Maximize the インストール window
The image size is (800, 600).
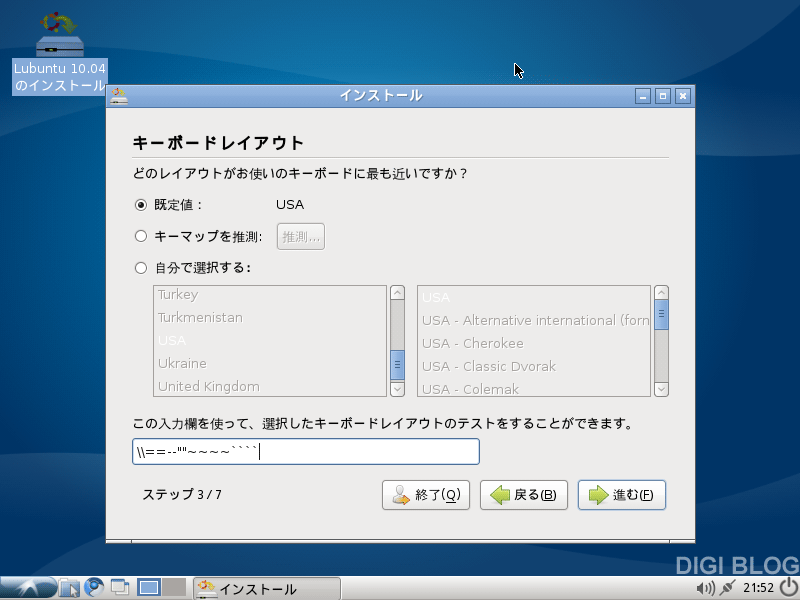(663, 96)
